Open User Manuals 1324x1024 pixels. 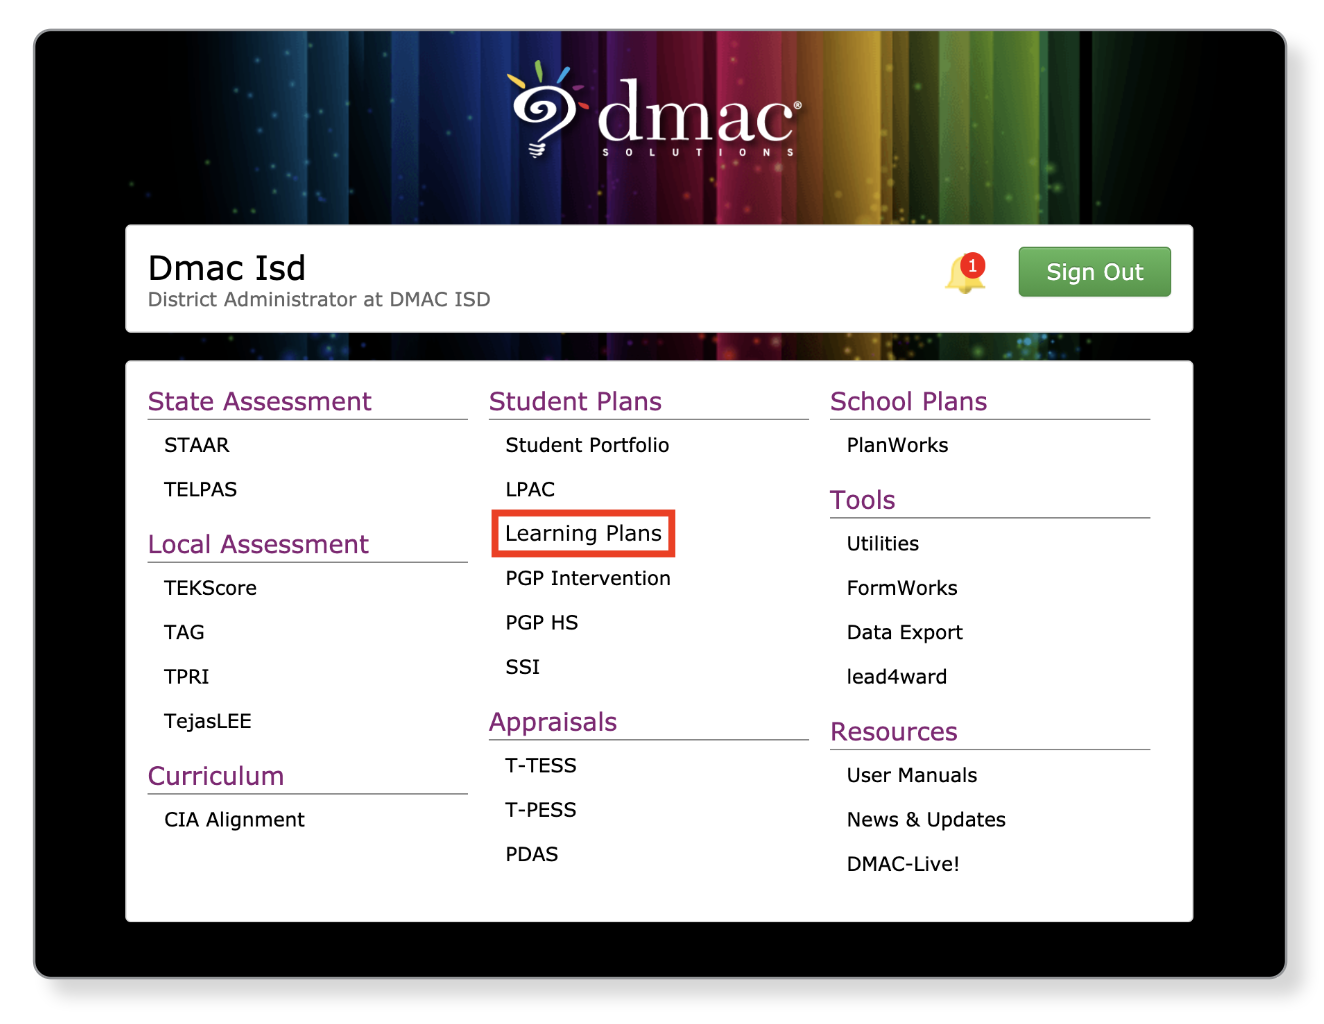pos(912,775)
